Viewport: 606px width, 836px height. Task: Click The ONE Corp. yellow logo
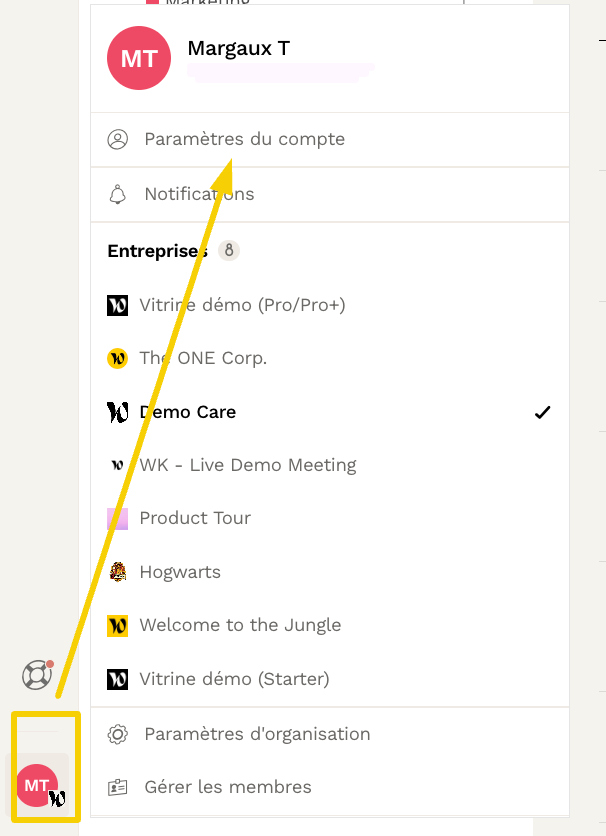pyautogui.click(x=118, y=358)
